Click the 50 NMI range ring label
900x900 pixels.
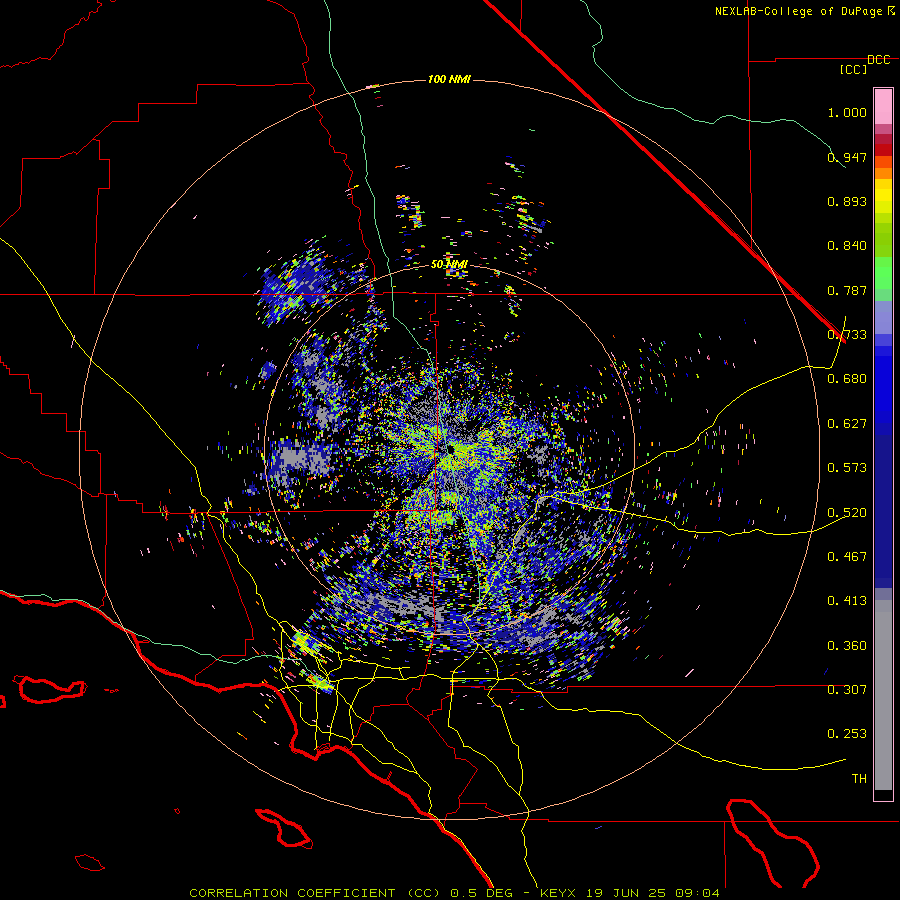coord(449,265)
